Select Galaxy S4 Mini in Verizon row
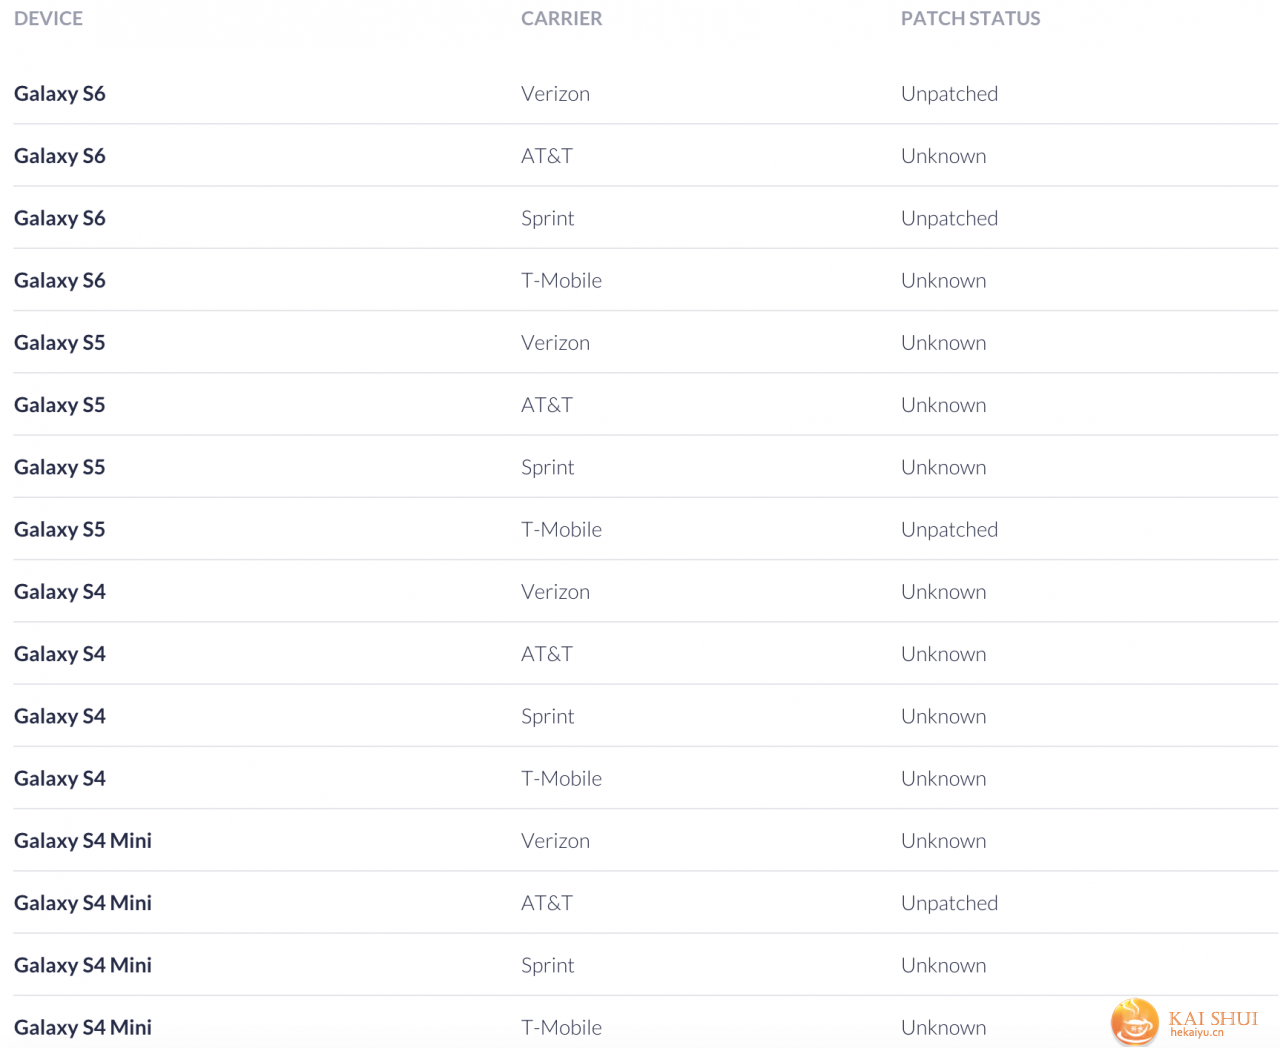 click(83, 841)
